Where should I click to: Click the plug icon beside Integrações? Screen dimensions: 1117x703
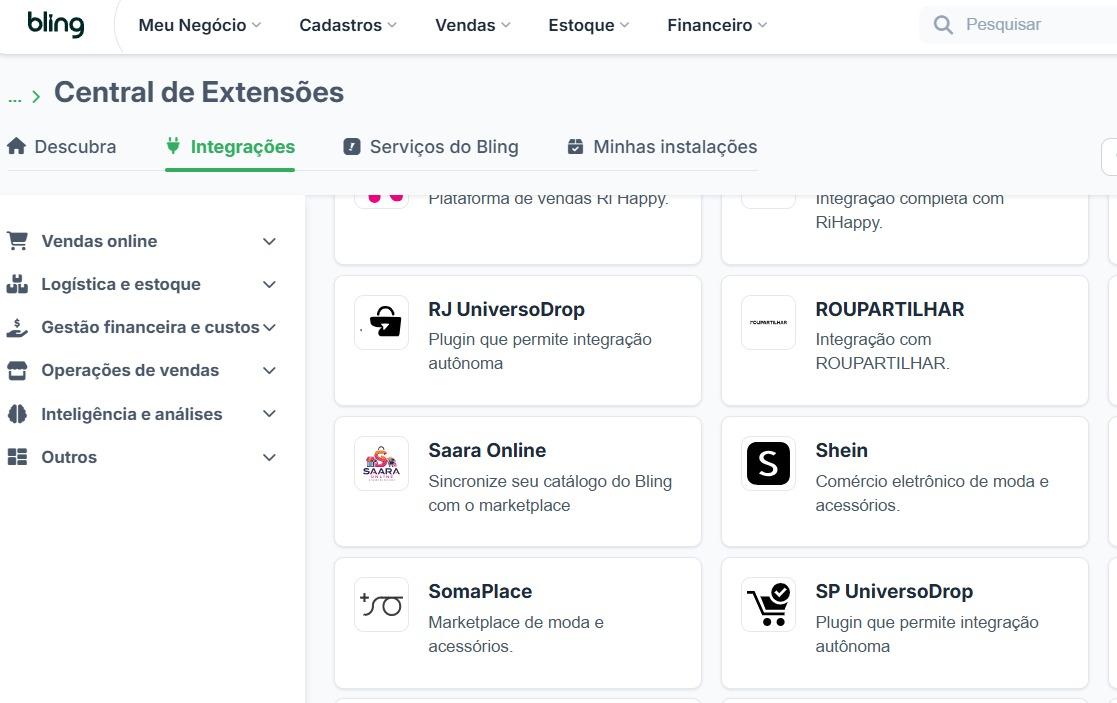[173, 146]
